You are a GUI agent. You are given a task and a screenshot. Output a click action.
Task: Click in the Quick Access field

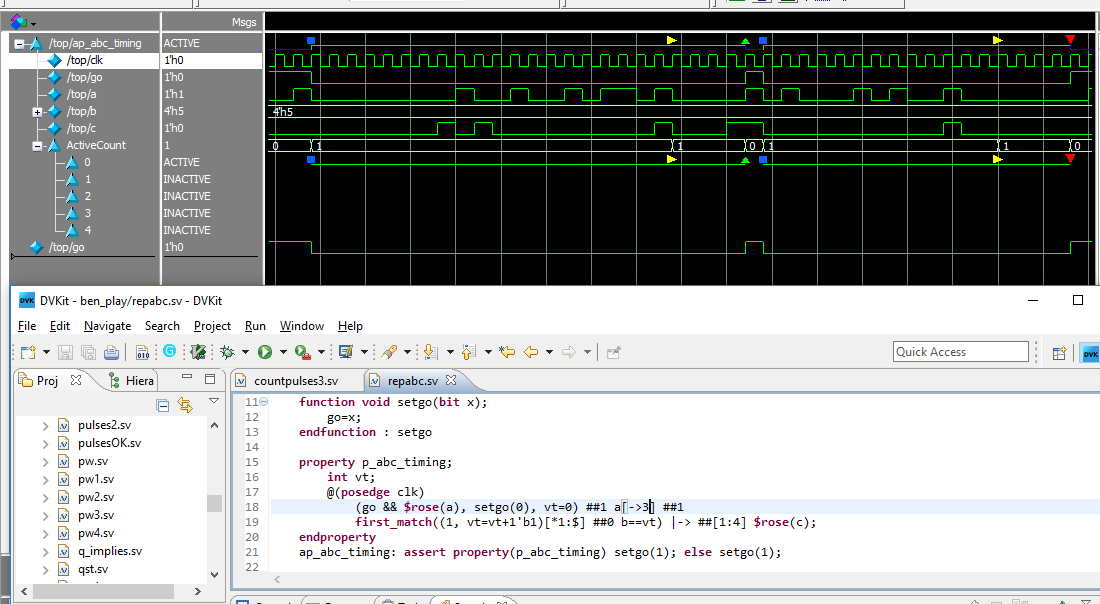(960, 351)
